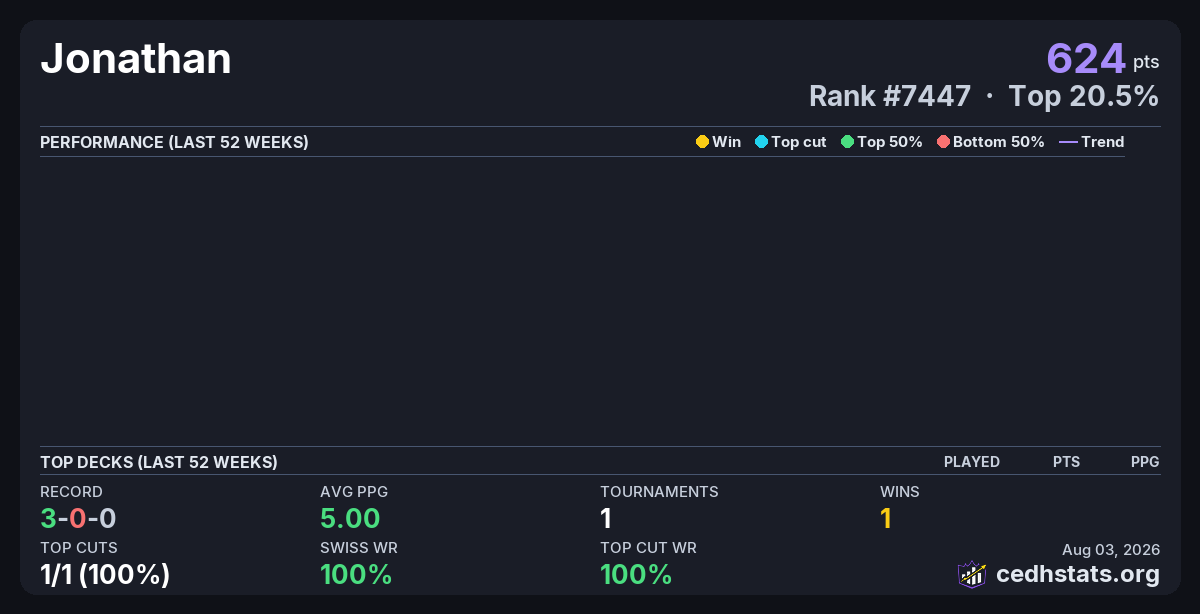Click the 3-0-0 record value
The width and height of the screenshot is (1200, 614).
point(78,518)
